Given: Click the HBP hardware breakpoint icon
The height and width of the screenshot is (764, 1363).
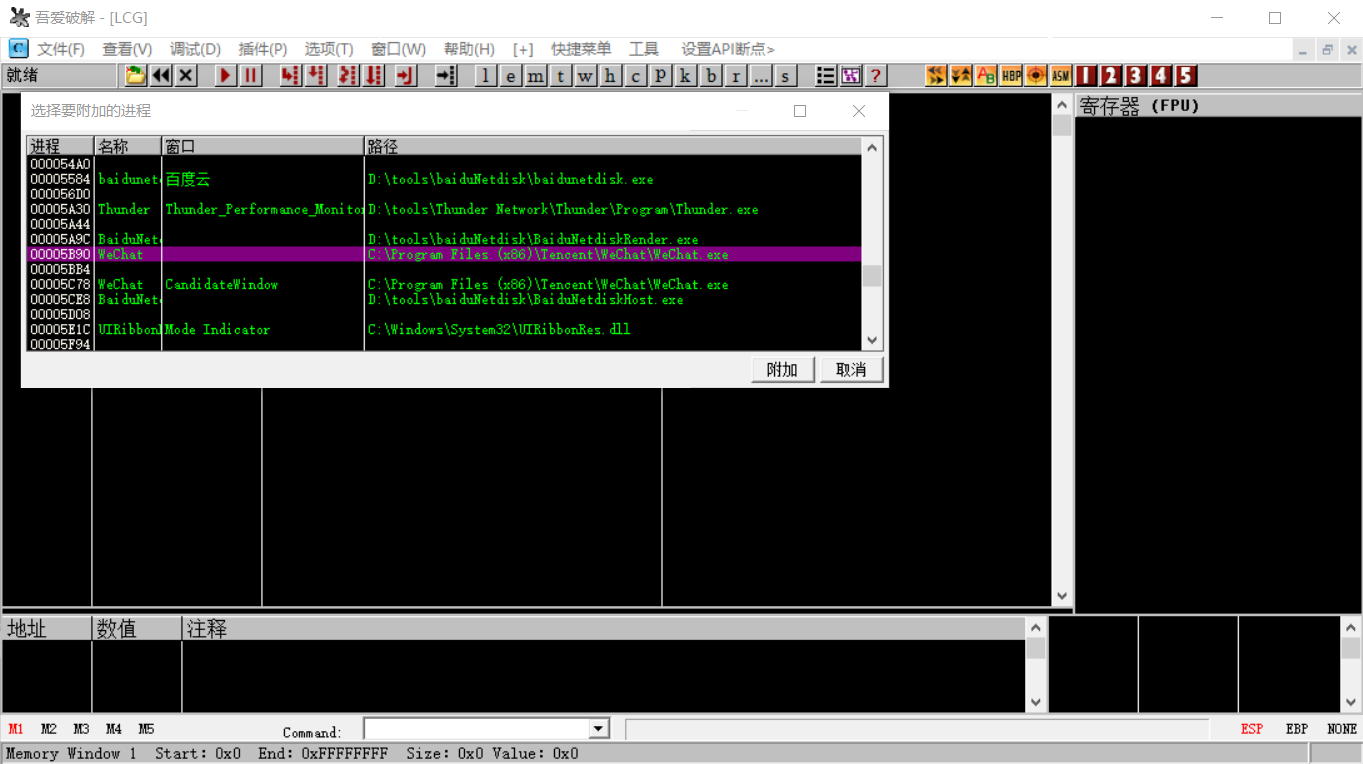Looking at the screenshot, I should (1011, 76).
